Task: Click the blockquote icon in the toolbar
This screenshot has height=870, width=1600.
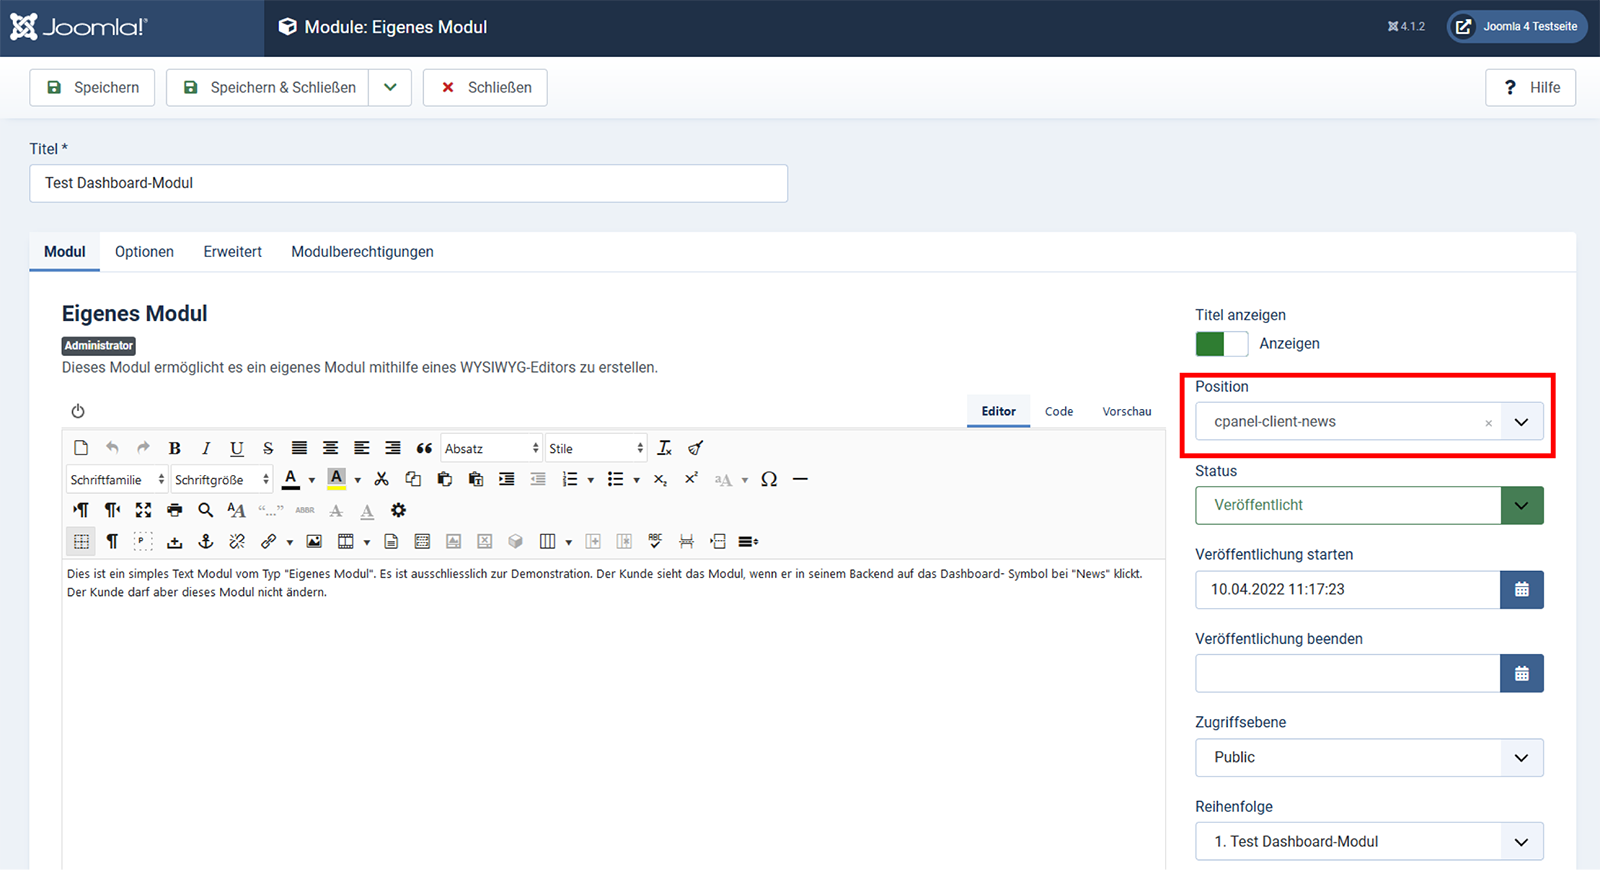Action: (x=424, y=448)
